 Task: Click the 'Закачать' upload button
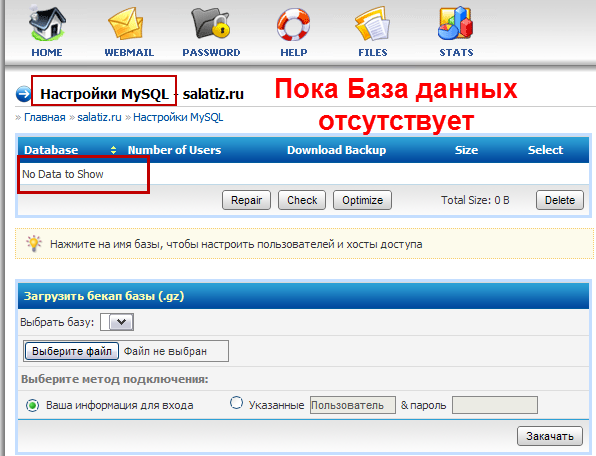[x=550, y=436]
